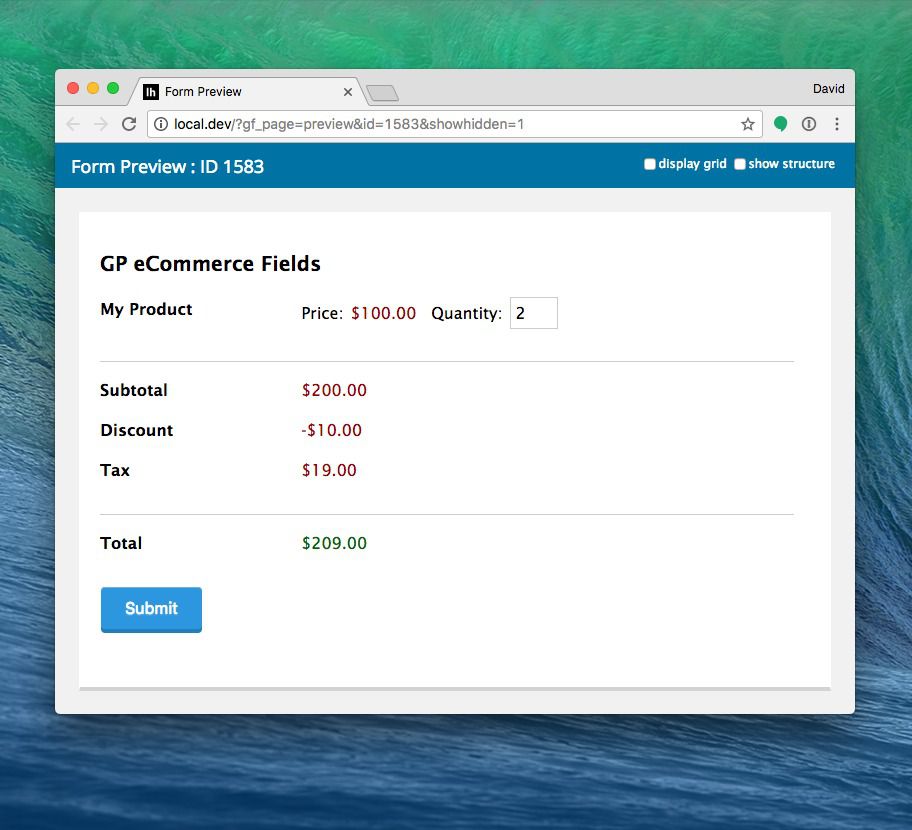Click the browser back arrow
This screenshot has width=912, height=830.
click(72, 124)
